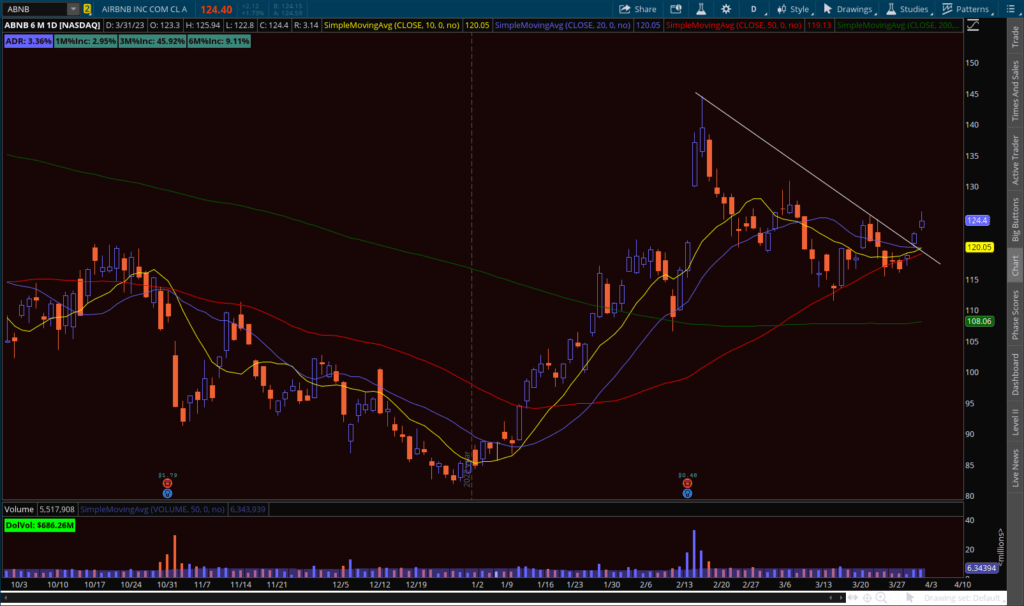Click the pan left-right arrows icon
1024x606 pixels.
coord(853,598)
